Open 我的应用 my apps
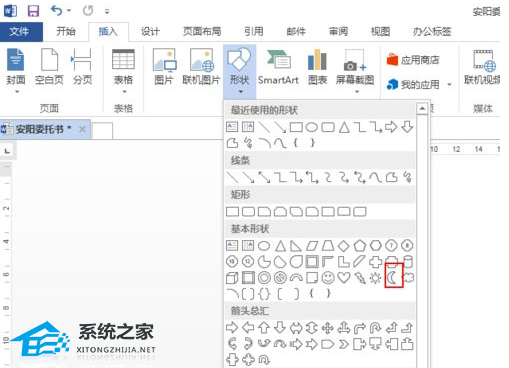This screenshot has width=509, height=368. click(x=413, y=85)
